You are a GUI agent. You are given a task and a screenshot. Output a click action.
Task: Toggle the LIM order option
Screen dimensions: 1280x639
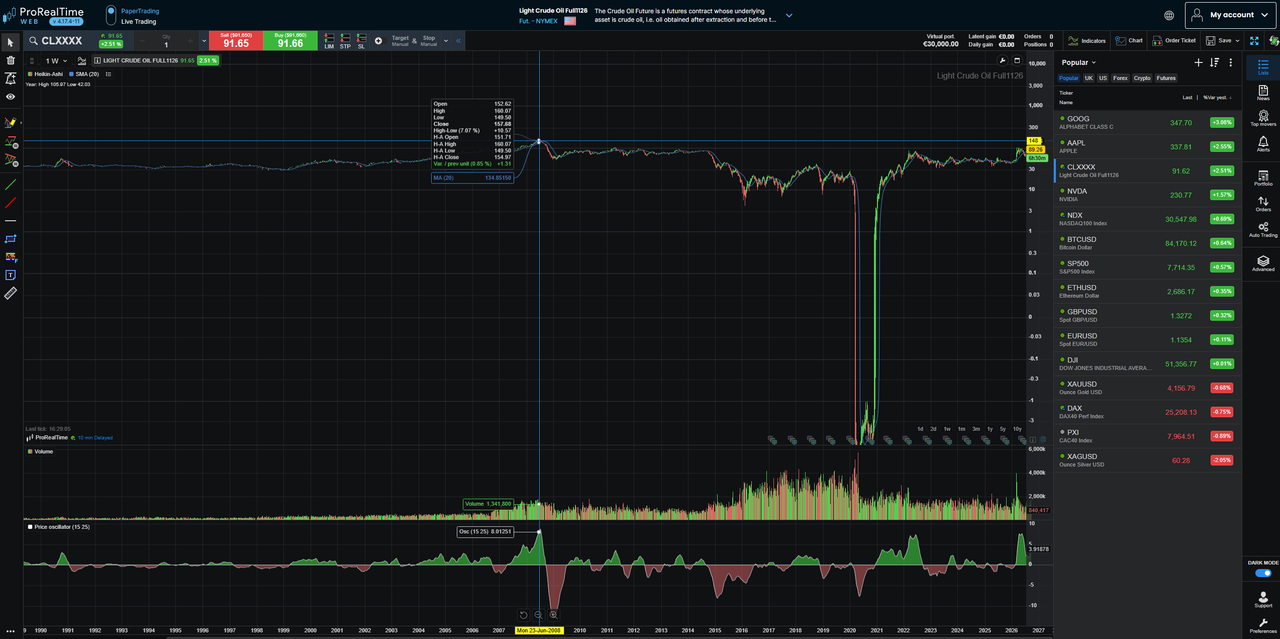point(329,41)
